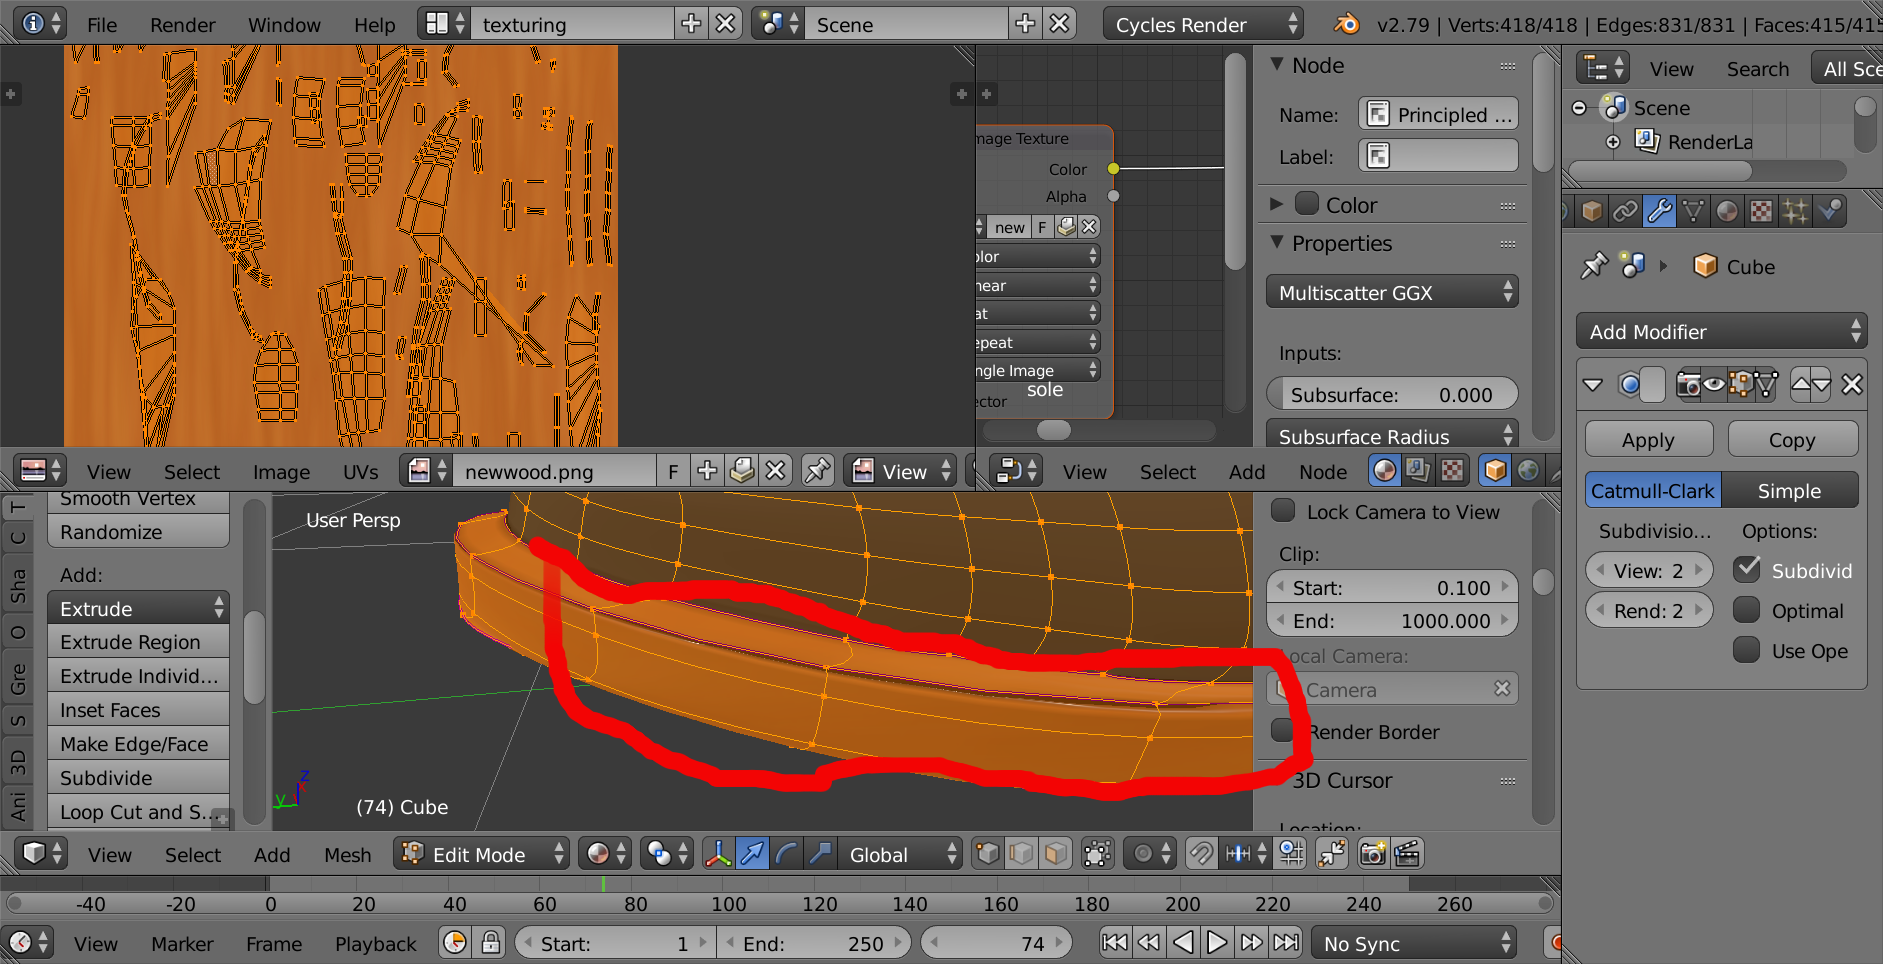Click the snap magnet icon

(1200, 854)
